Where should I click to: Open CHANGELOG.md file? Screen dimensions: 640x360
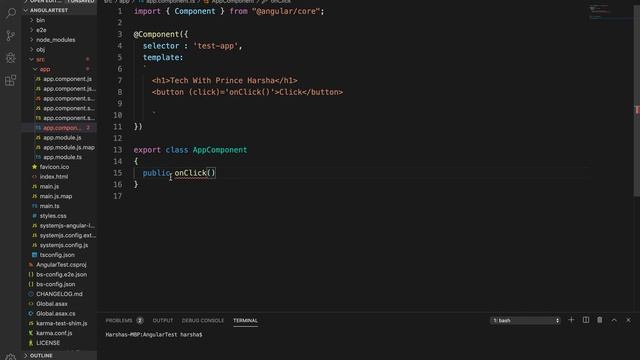(59, 294)
